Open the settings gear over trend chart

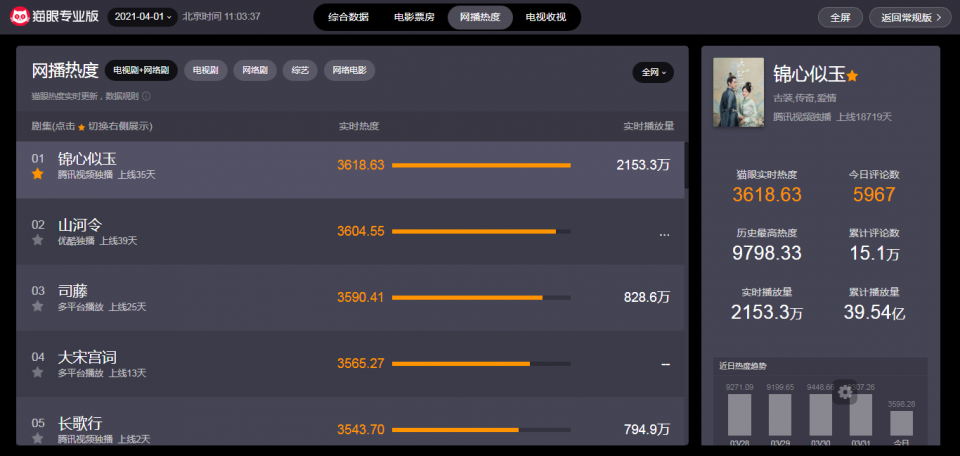point(845,392)
